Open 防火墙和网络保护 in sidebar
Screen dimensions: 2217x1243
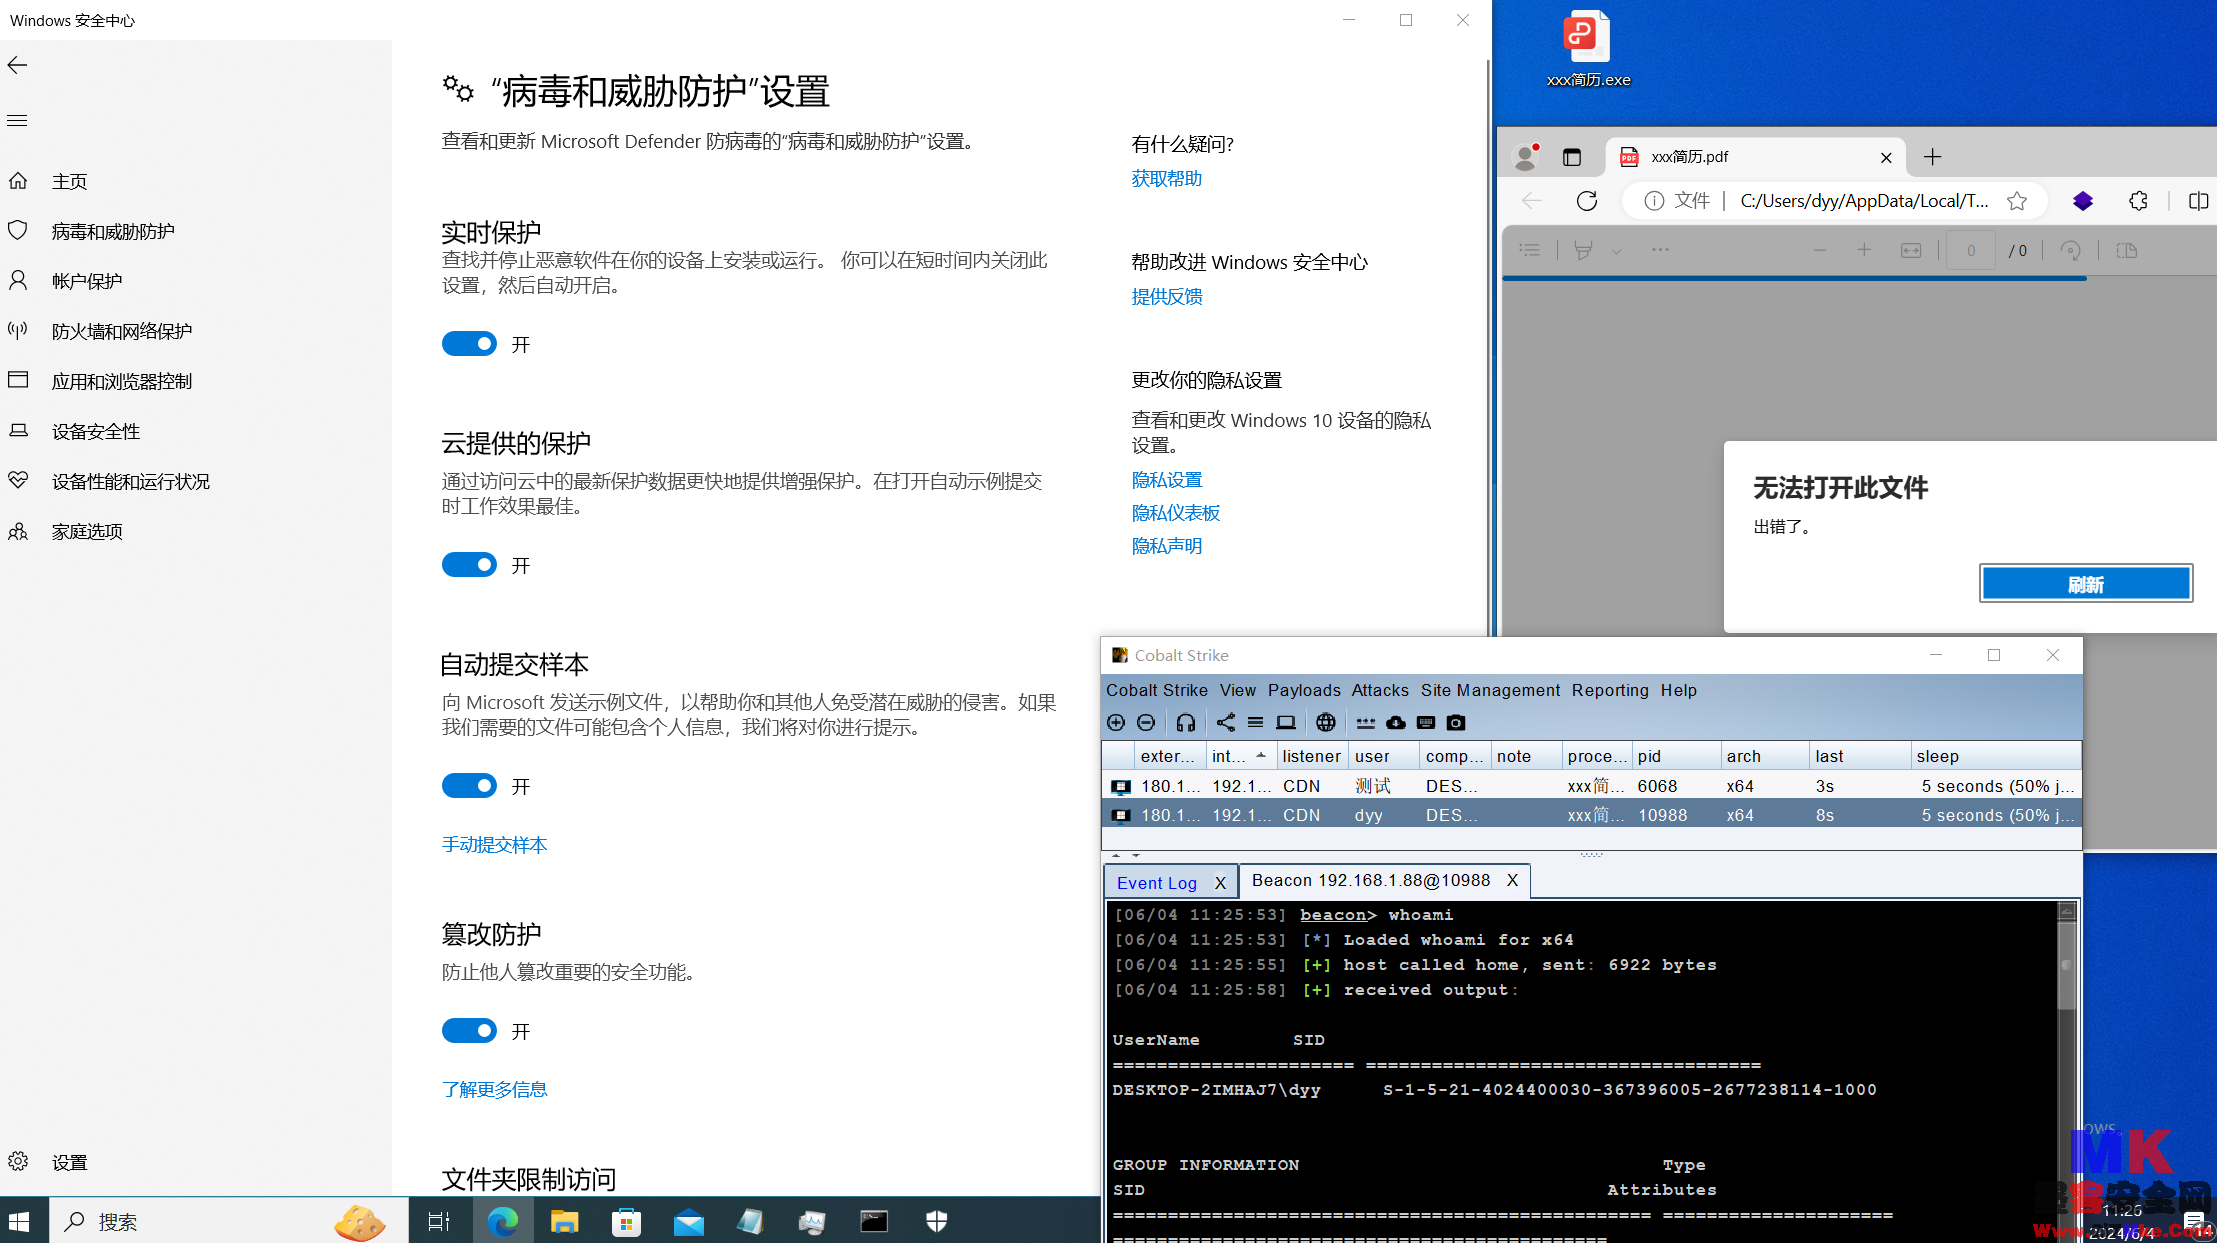120,331
